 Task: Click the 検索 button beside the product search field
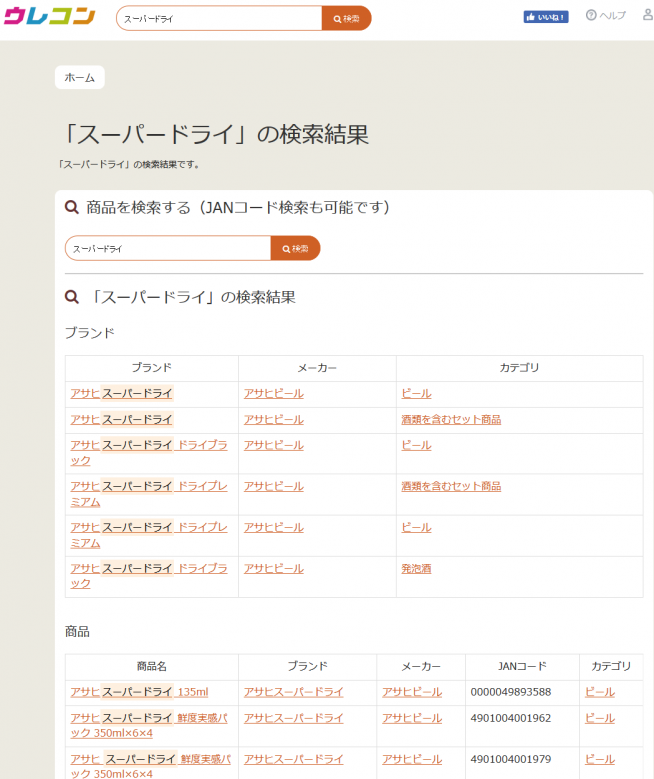click(x=295, y=248)
